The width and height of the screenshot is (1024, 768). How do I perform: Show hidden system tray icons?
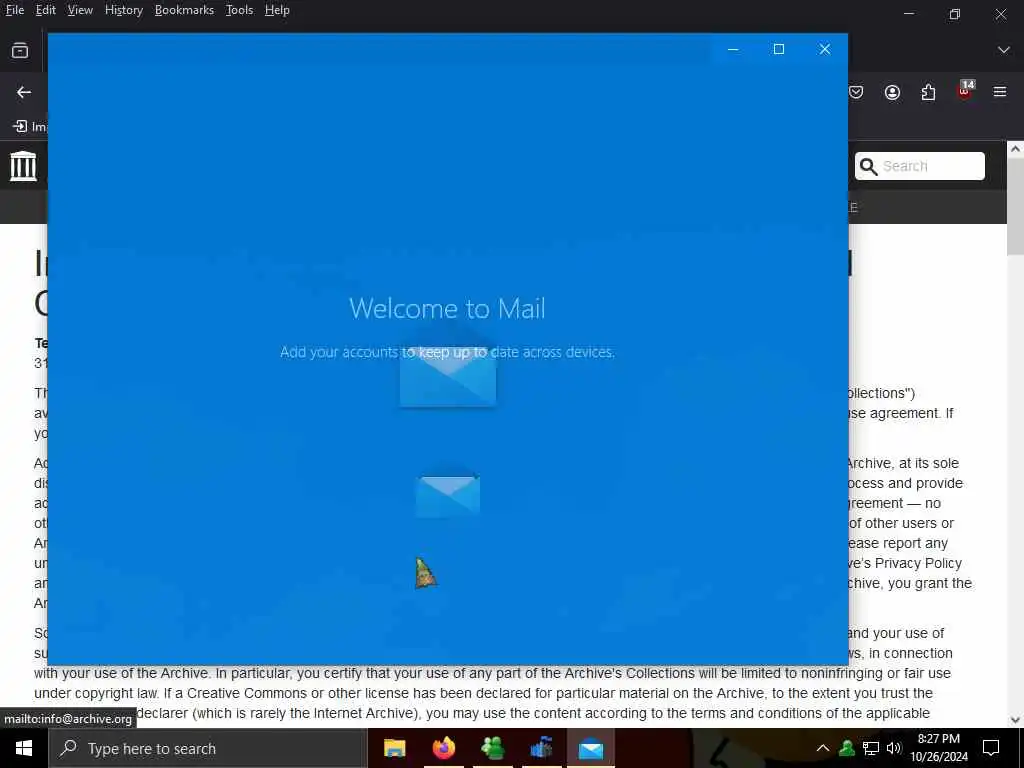coord(823,748)
